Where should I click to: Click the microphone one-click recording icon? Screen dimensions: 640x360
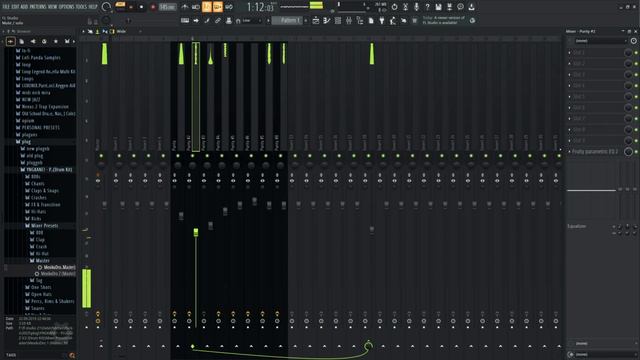[416, 7]
